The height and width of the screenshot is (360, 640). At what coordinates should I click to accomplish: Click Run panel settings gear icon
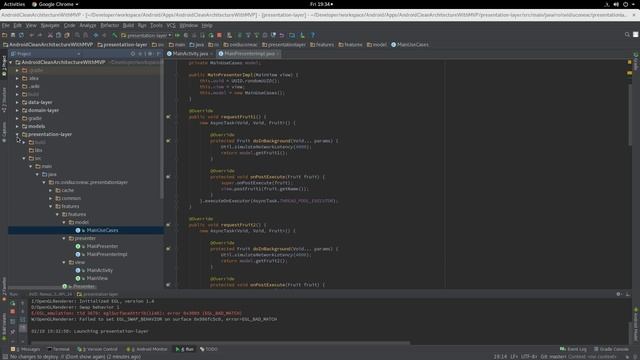tap(618, 294)
